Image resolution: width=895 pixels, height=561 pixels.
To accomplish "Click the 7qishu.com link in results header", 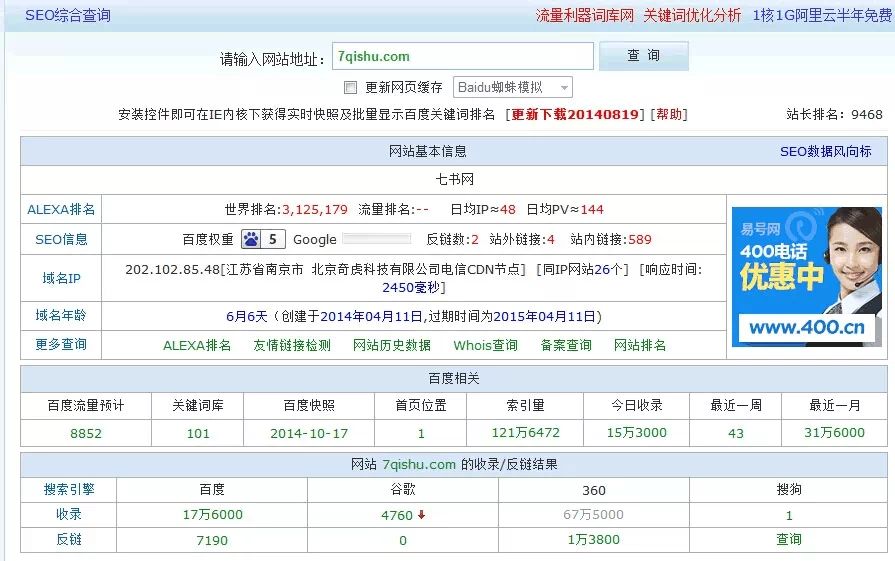I will click(419, 465).
